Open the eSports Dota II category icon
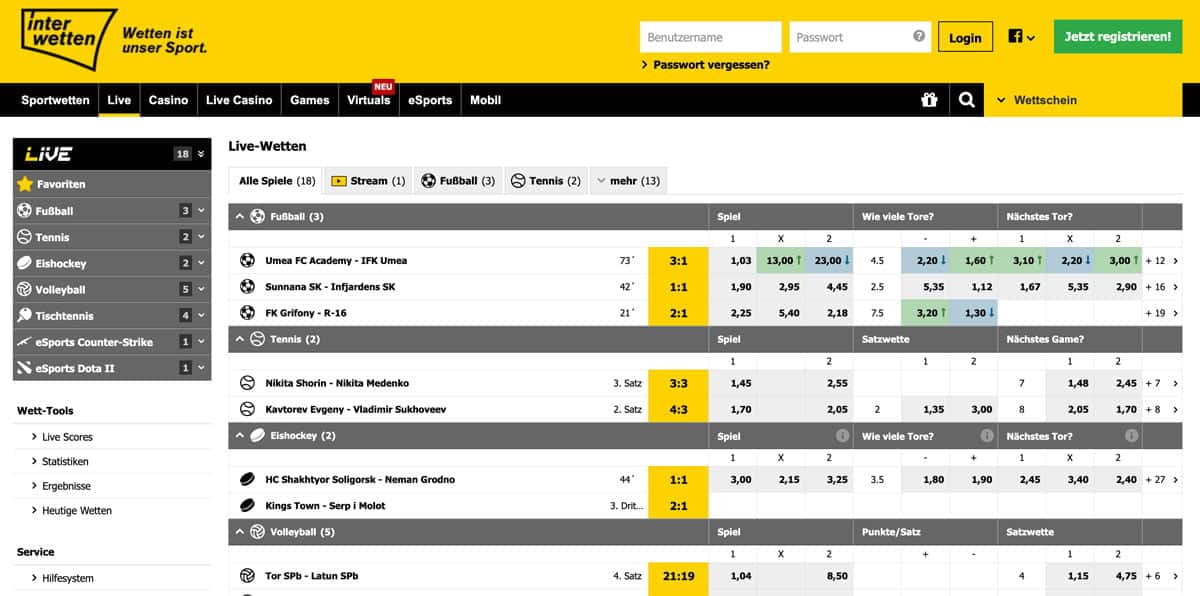This screenshot has width=1200, height=596. click(x=31, y=367)
